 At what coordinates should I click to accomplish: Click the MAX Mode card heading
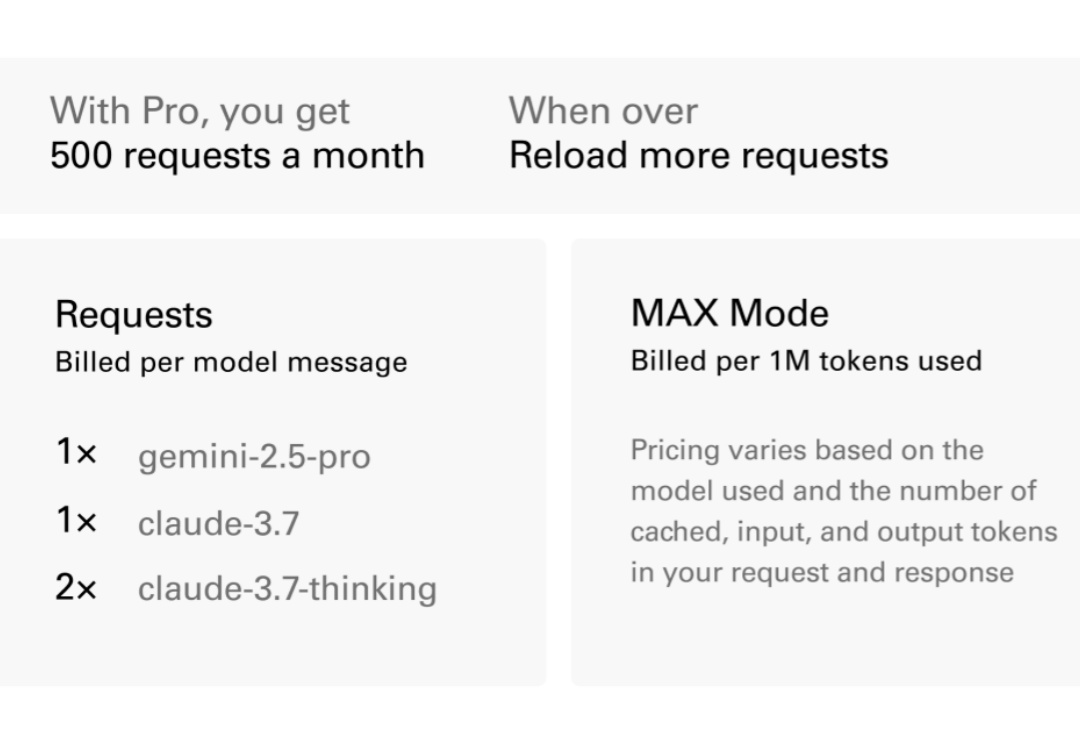[729, 313]
